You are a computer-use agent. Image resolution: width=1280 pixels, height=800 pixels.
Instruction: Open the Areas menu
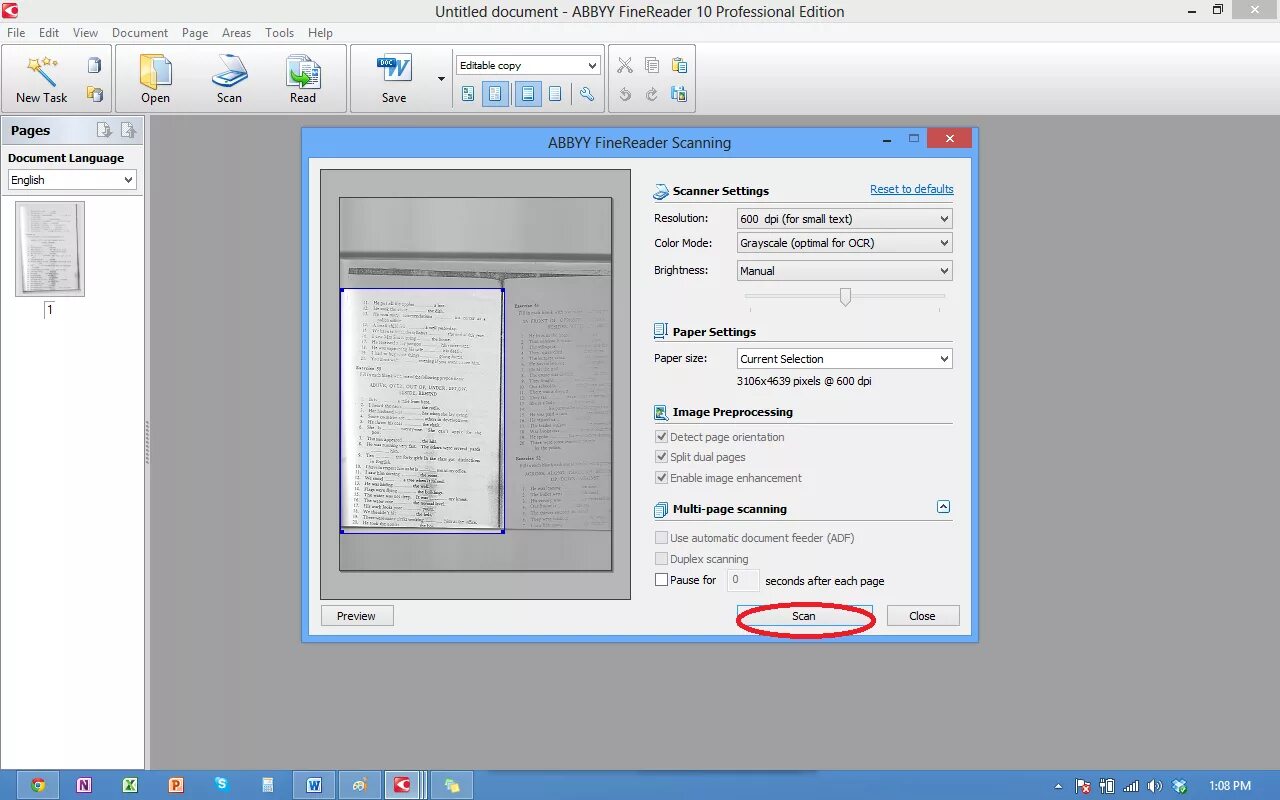(x=236, y=33)
